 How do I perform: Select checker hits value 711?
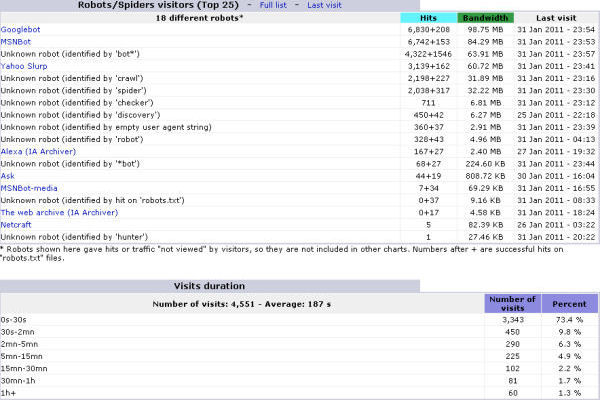click(428, 103)
